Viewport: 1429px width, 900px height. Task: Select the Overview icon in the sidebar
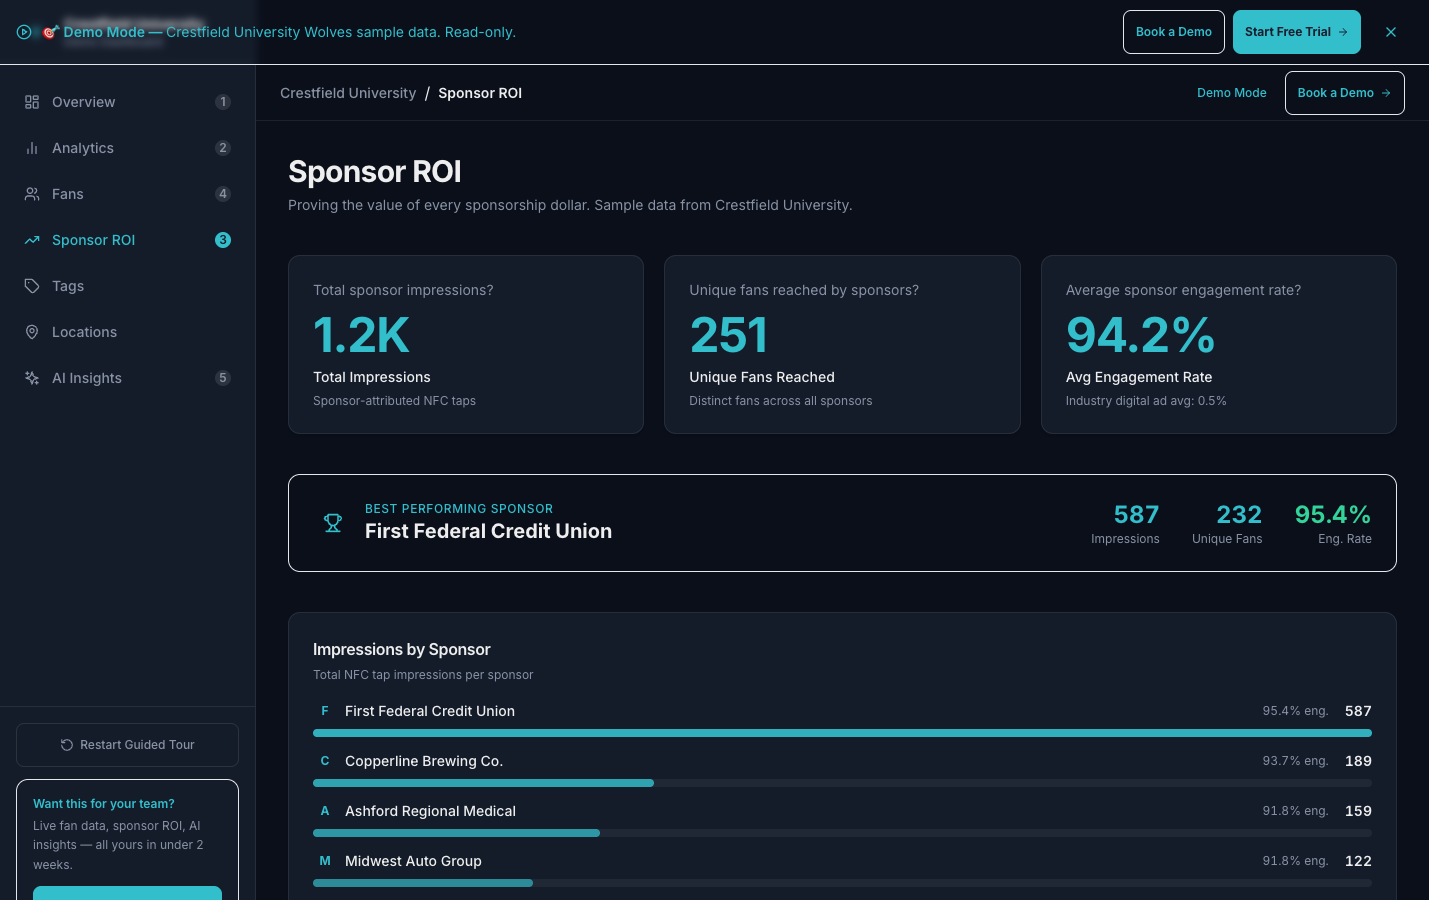32,102
